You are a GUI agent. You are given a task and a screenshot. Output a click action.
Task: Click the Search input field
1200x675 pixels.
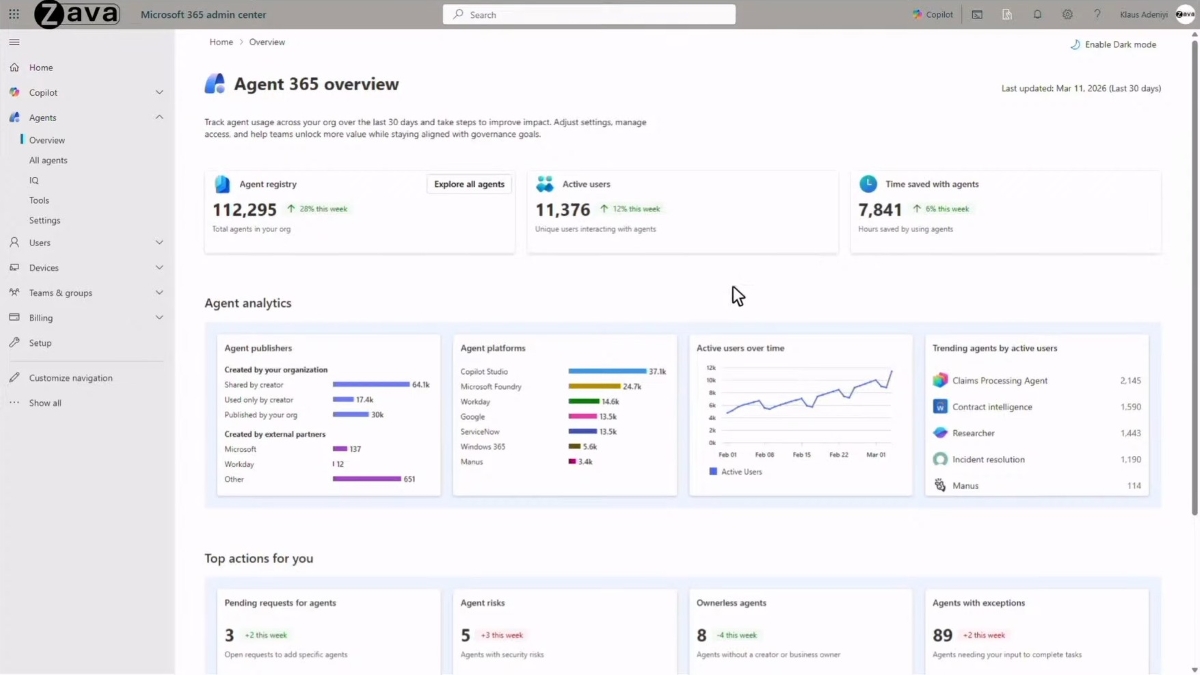[590, 15]
